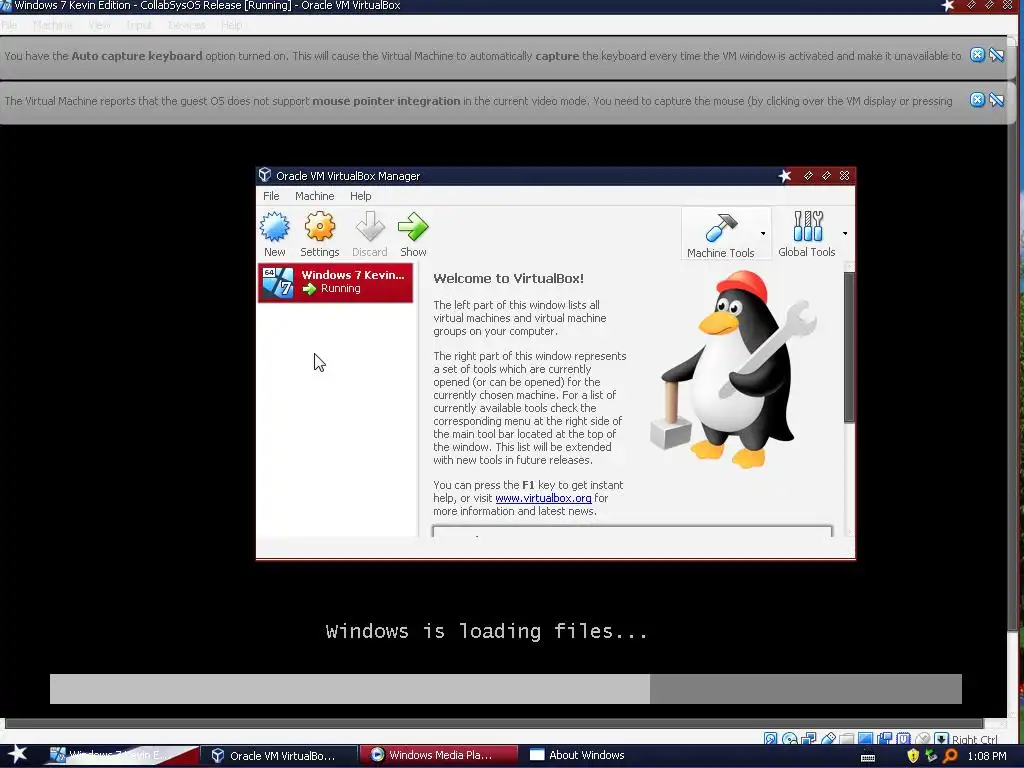The height and width of the screenshot is (768, 1024).
Task: Click the on-screen keyboard tray icon
Action: point(868,757)
